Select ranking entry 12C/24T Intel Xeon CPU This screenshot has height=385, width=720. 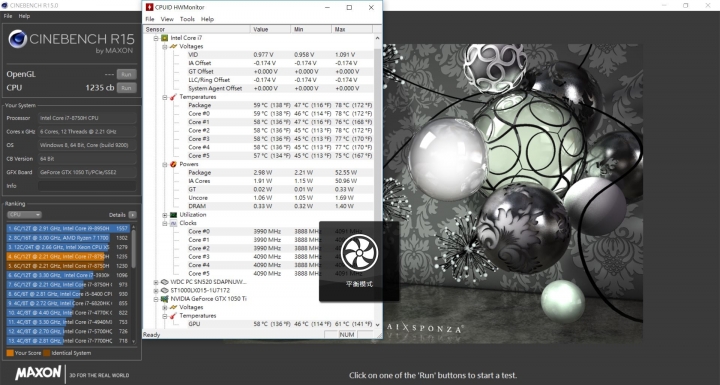(x=68, y=247)
